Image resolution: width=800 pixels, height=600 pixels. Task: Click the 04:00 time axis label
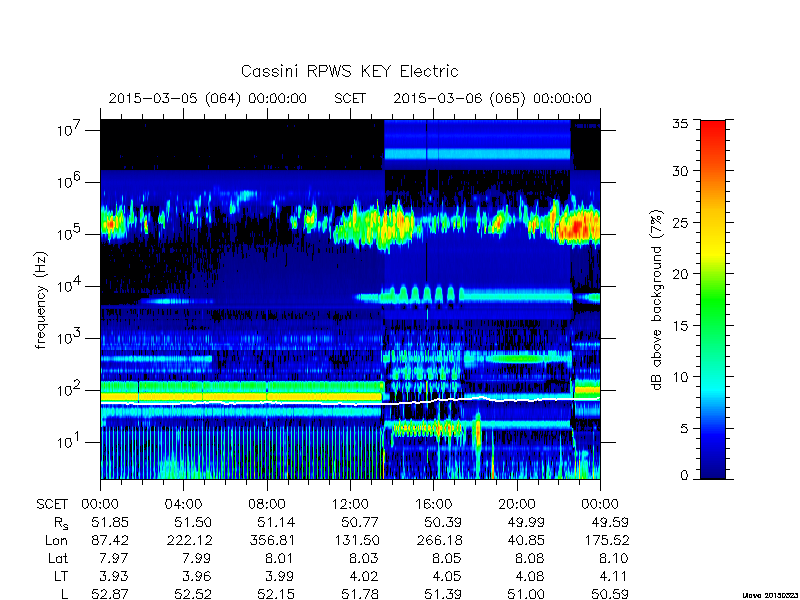tap(183, 504)
